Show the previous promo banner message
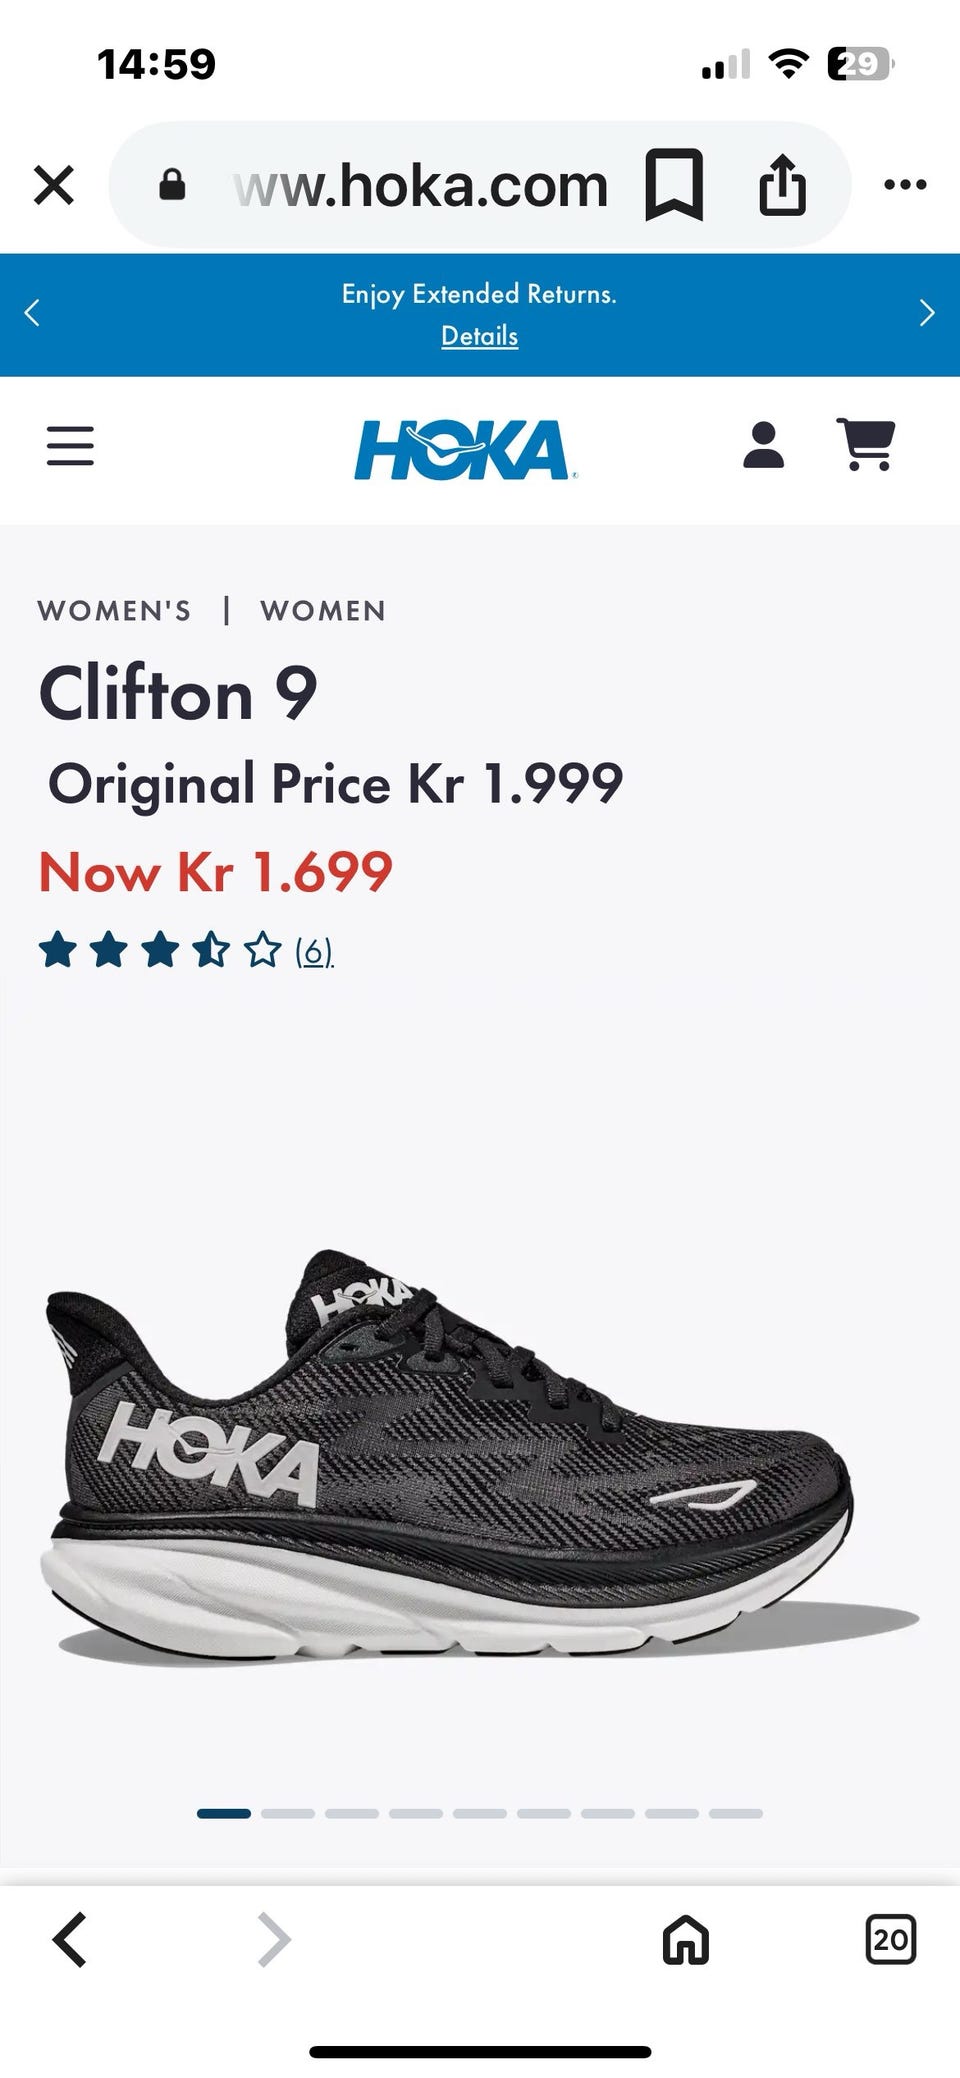Screen dimensions: 960x2078 tap(32, 313)
